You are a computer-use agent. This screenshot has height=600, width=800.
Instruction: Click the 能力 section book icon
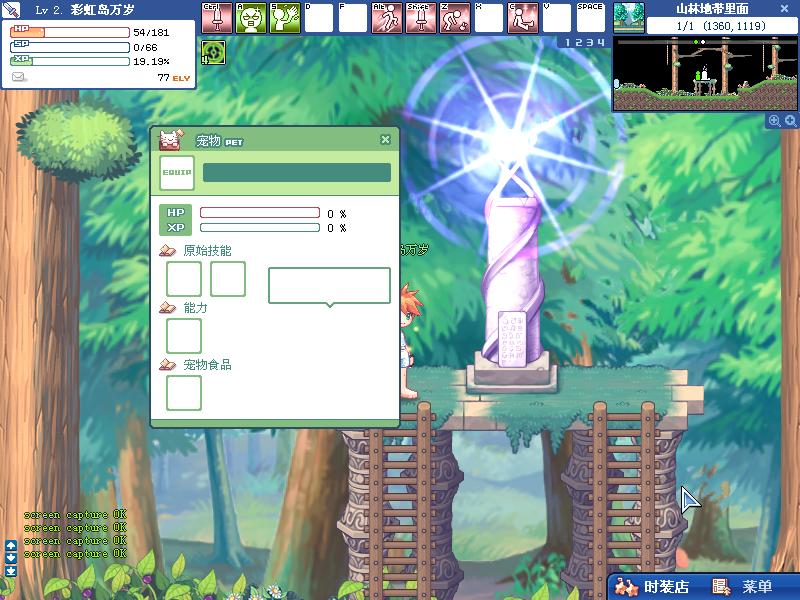168,308
